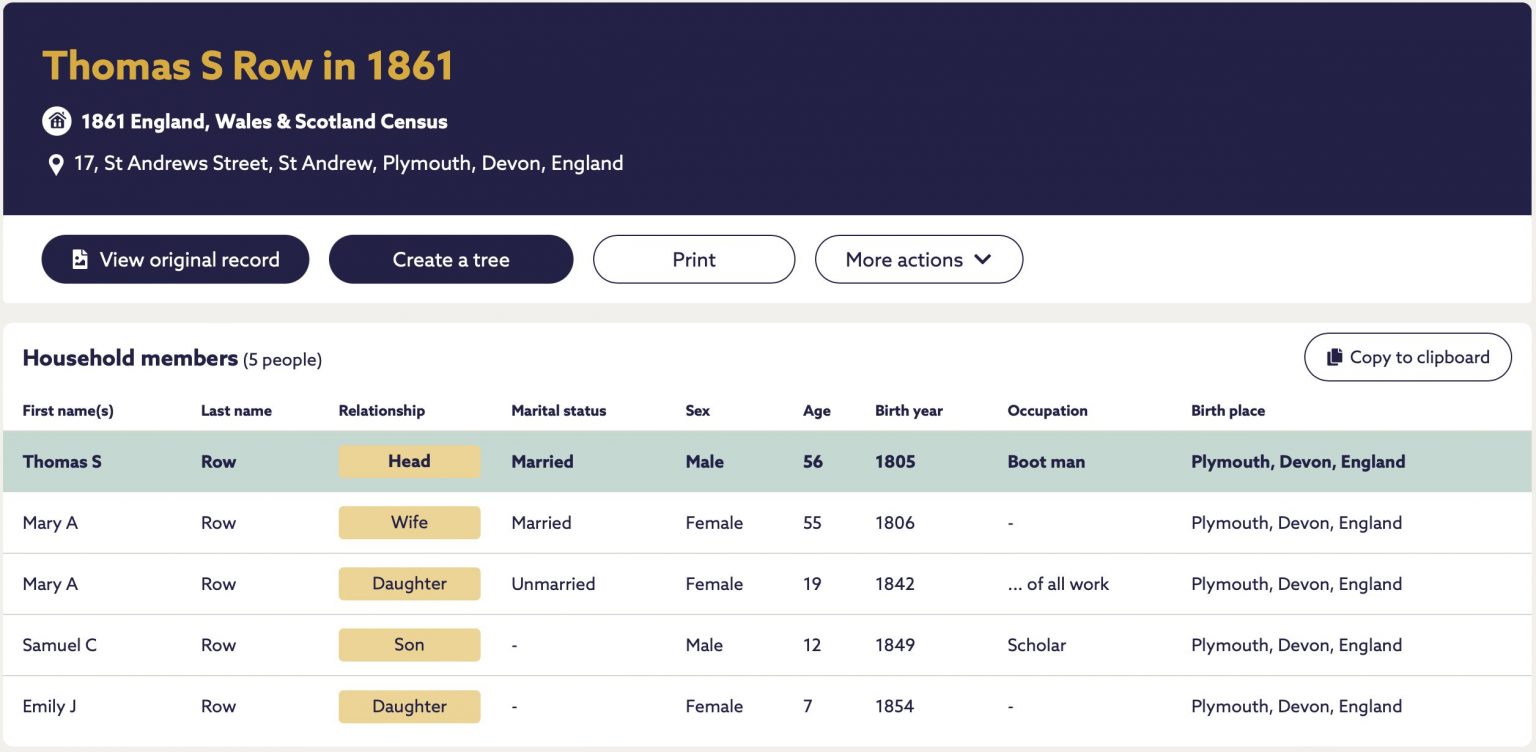Click the Birth year column header

pyautogui.click(x=909, y=411)
